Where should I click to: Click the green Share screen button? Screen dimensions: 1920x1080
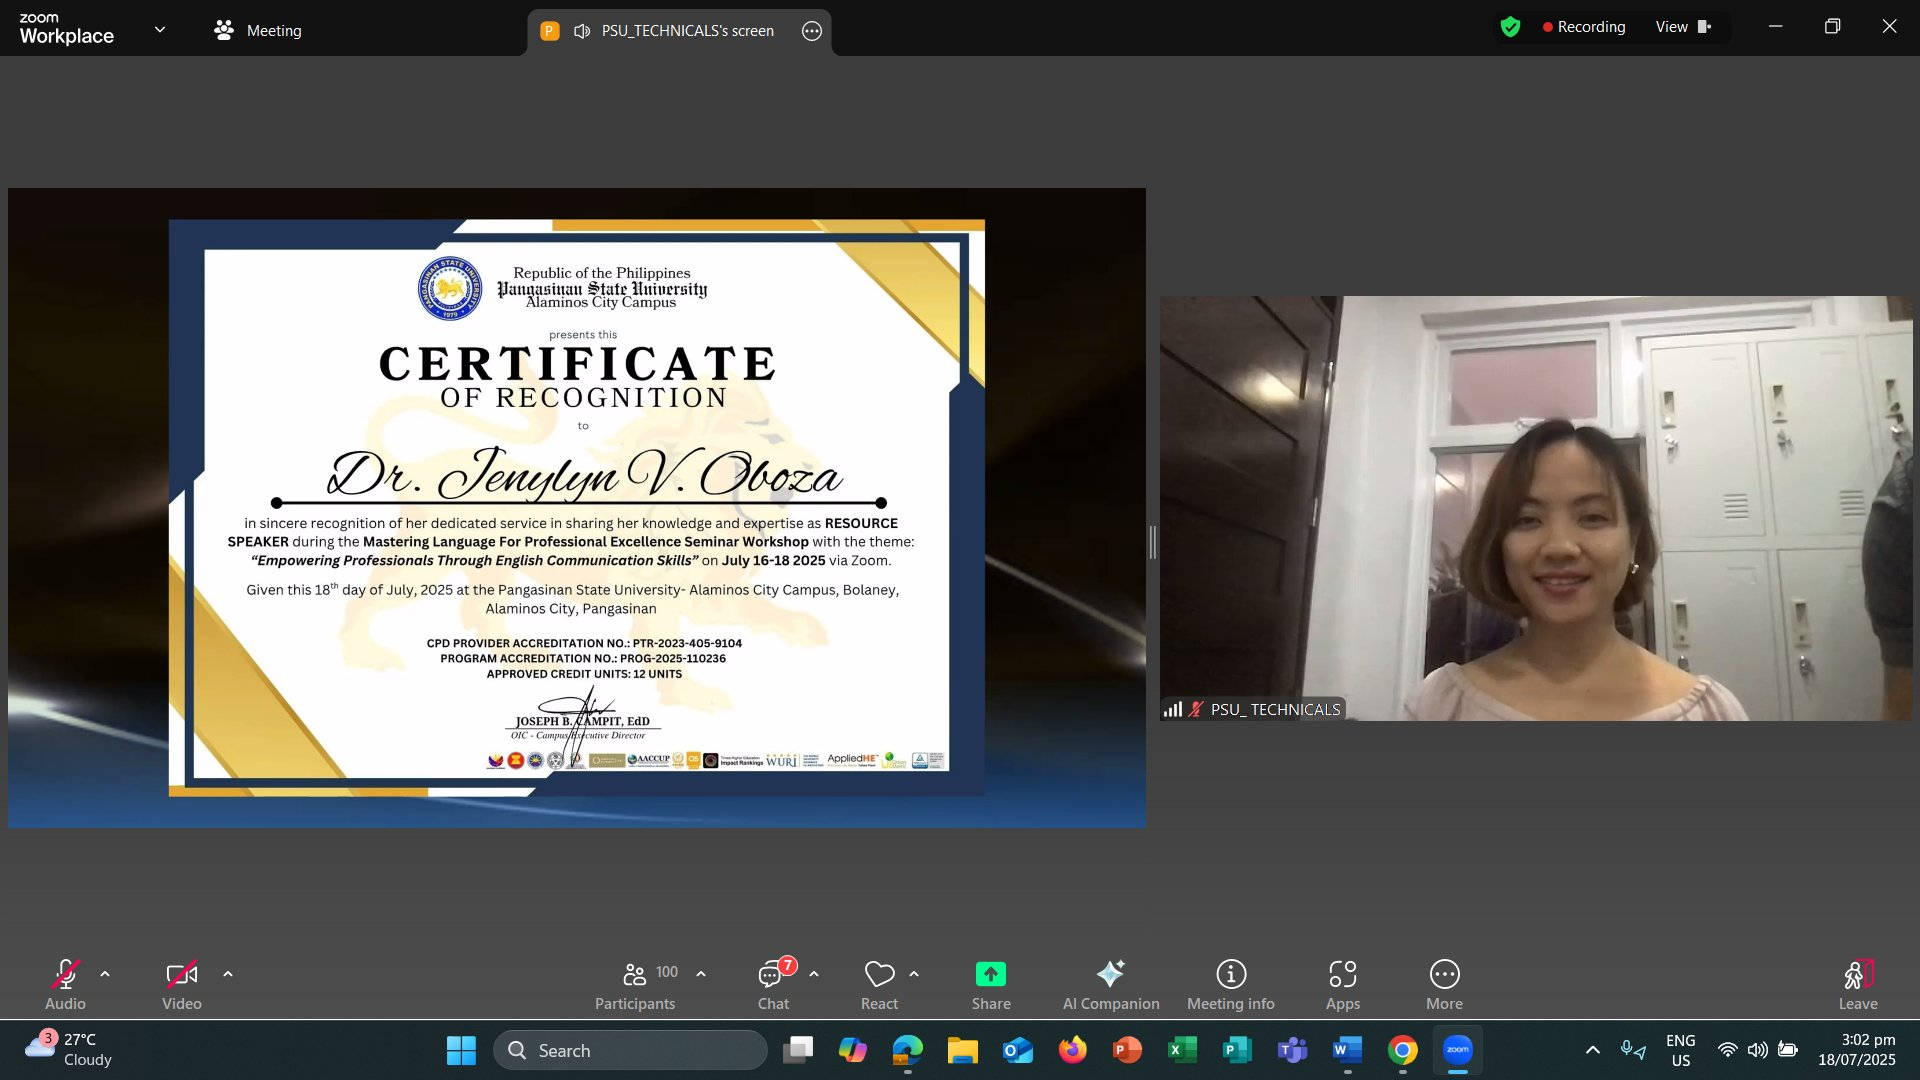point(990,975)
